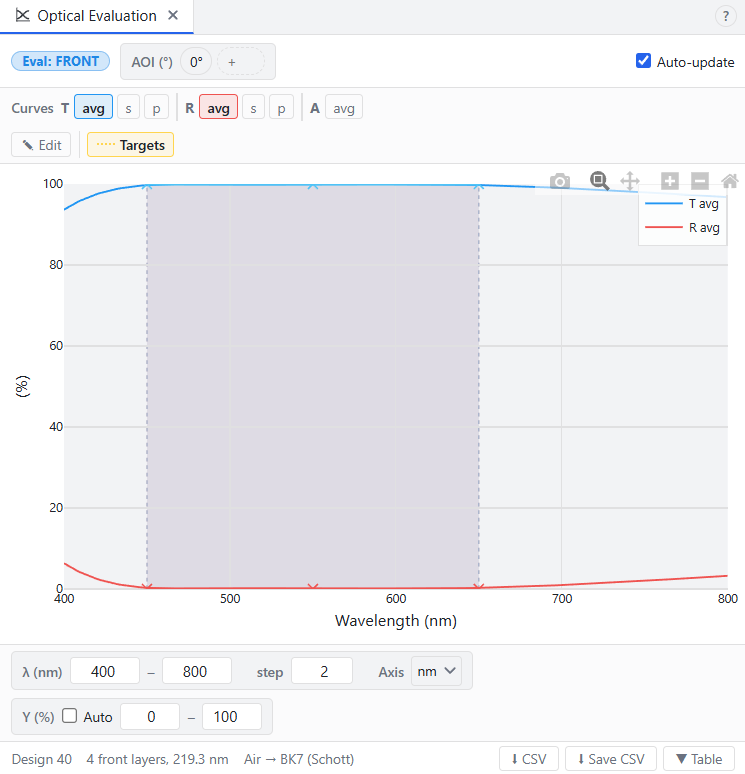
Task: Click the 'Air → BK7 (Schott)' text
Action: (x=299, y=759)
